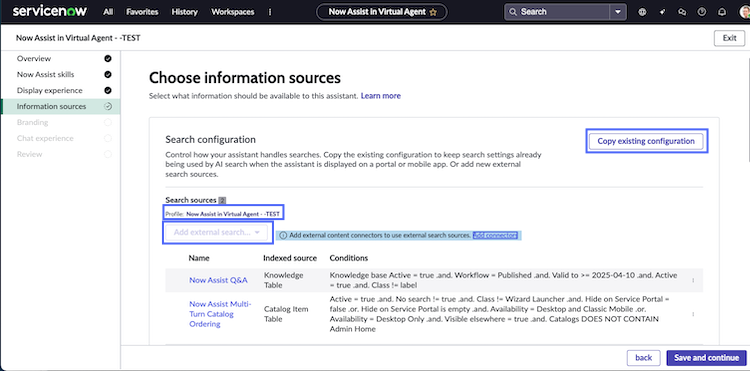Click the Indexed source column header
Viewport: 750px width, 371px height.
tap(290, 258)
